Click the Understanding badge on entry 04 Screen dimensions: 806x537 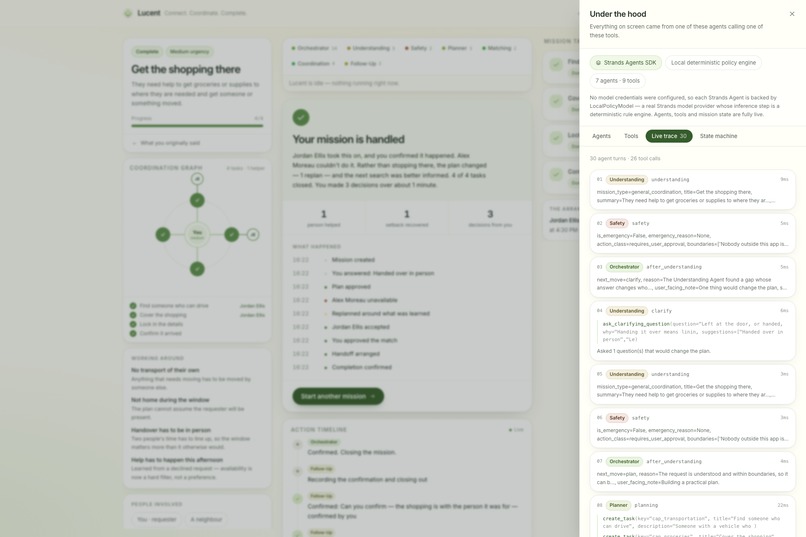627,311
